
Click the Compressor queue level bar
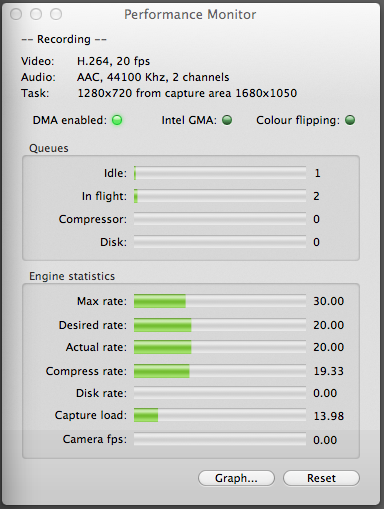point(220,219)
